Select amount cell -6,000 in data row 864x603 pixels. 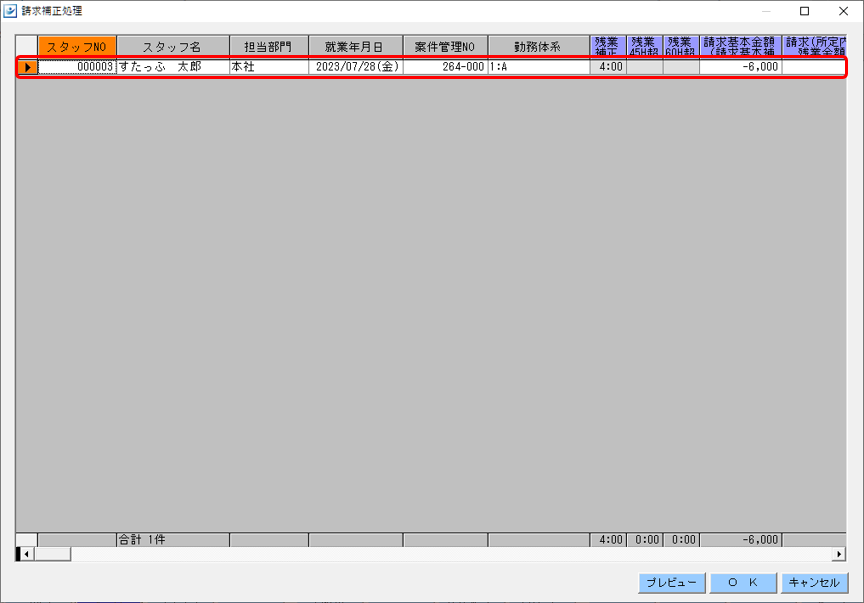741,67
